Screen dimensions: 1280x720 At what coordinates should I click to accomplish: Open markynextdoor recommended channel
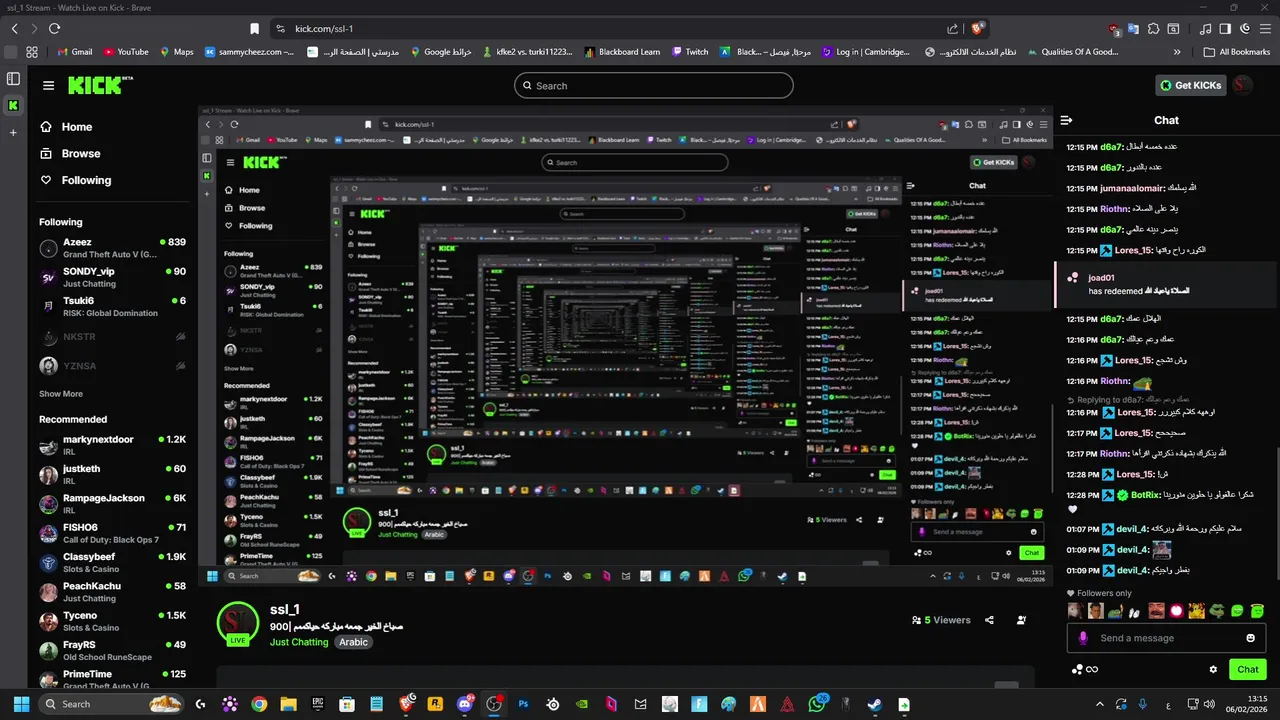coord(112,446)
